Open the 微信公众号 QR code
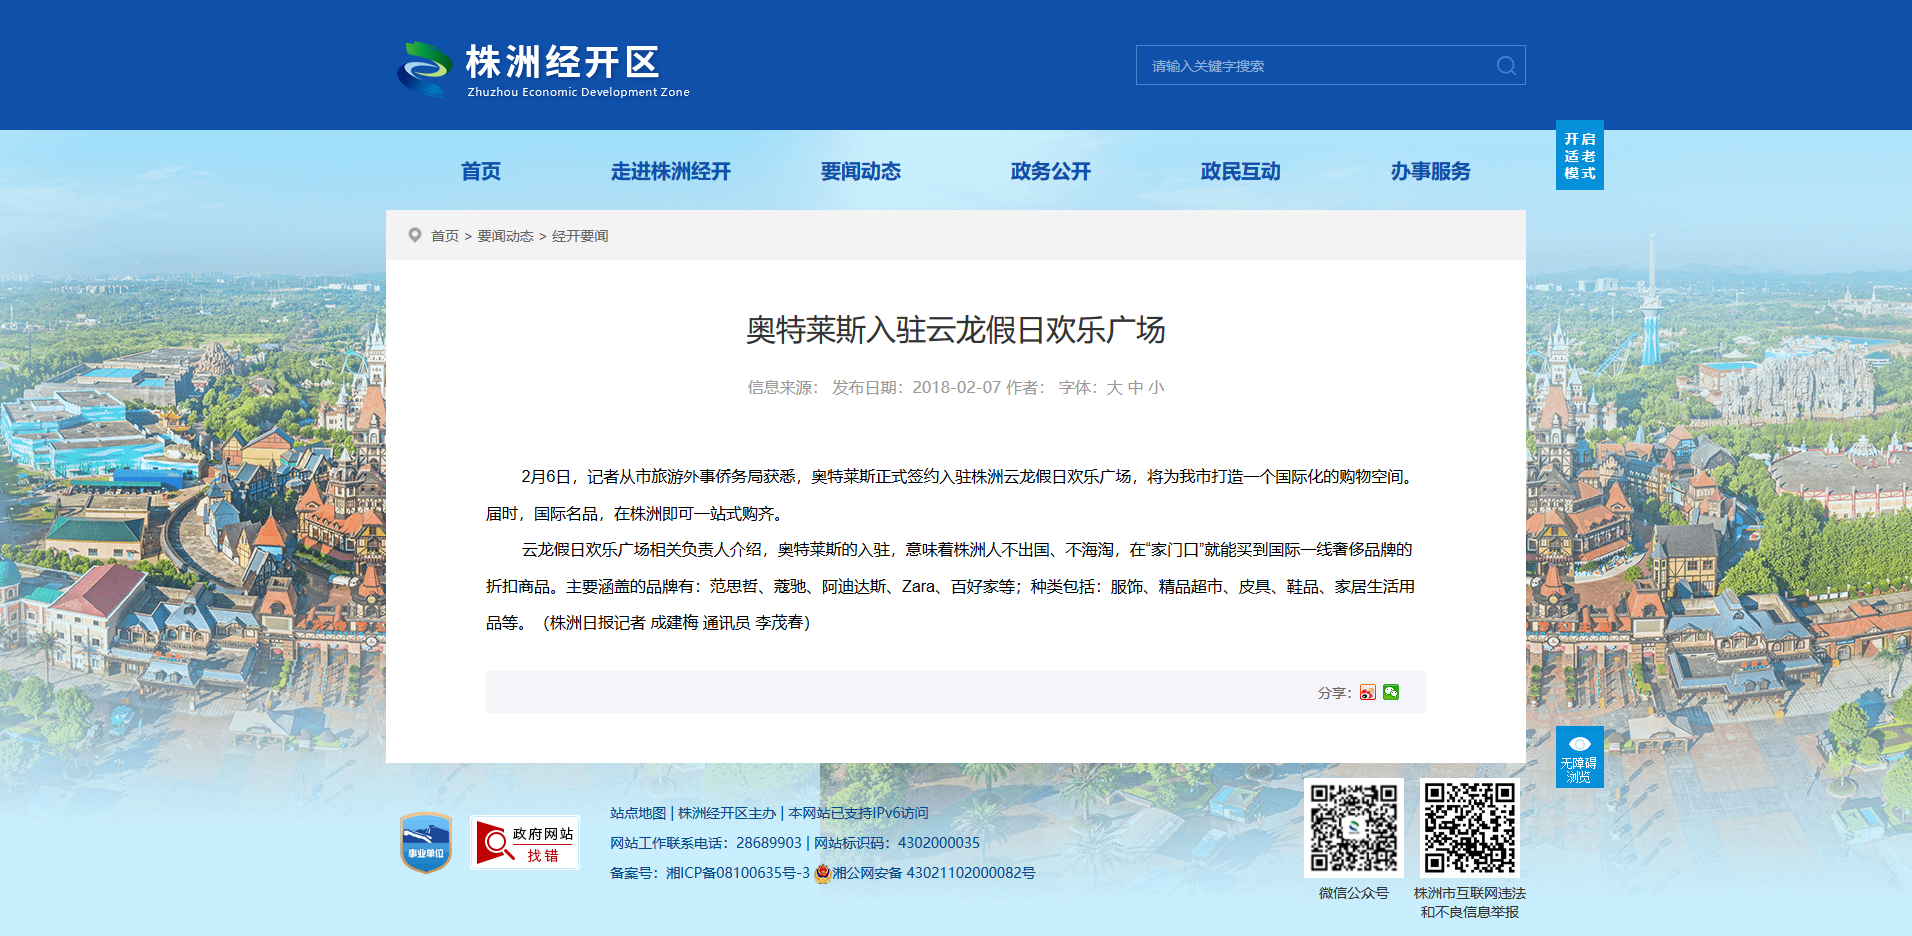This screenshot has width=1912, height=936. [1354, 828]
